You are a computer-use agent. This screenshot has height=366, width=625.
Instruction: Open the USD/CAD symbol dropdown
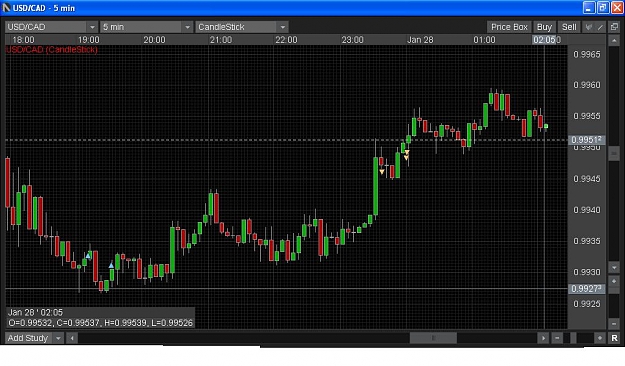coord(51,27)
